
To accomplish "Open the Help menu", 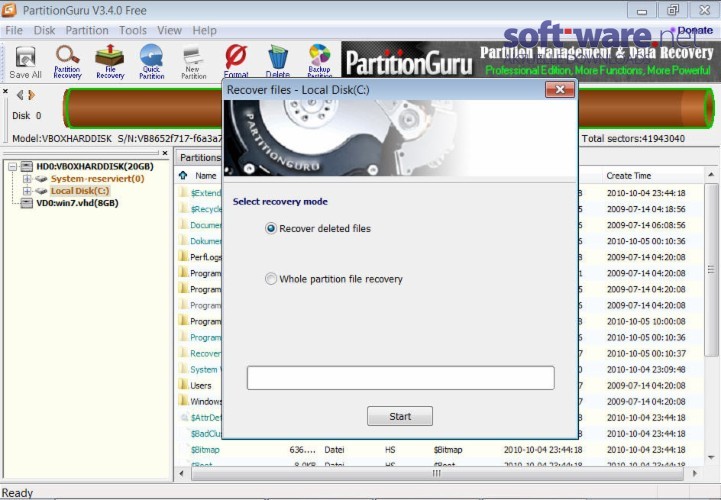I will click(x=204, y=30).
